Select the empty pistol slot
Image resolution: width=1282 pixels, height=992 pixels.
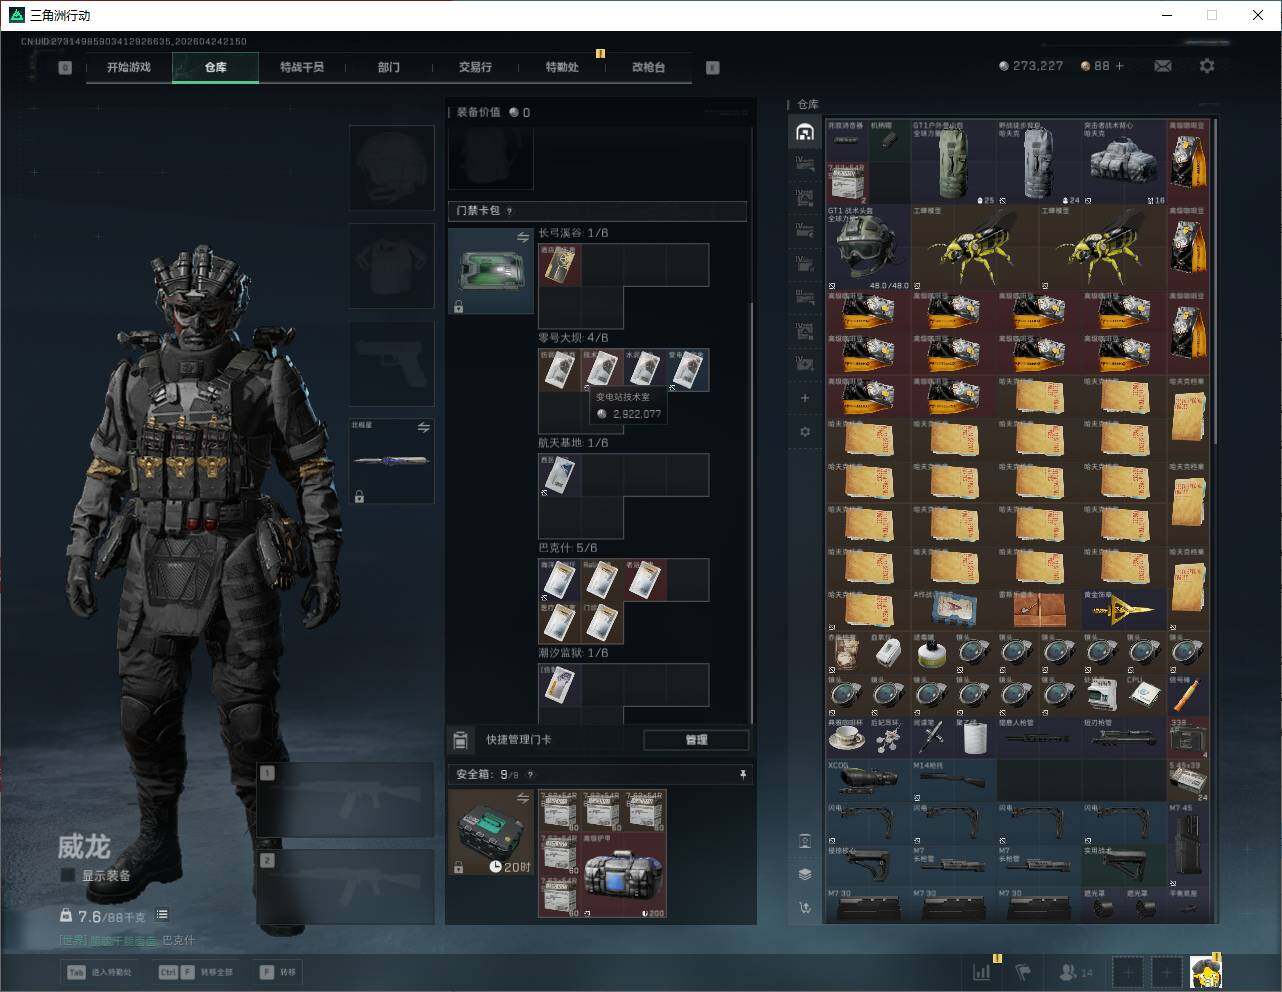point(391,363)
